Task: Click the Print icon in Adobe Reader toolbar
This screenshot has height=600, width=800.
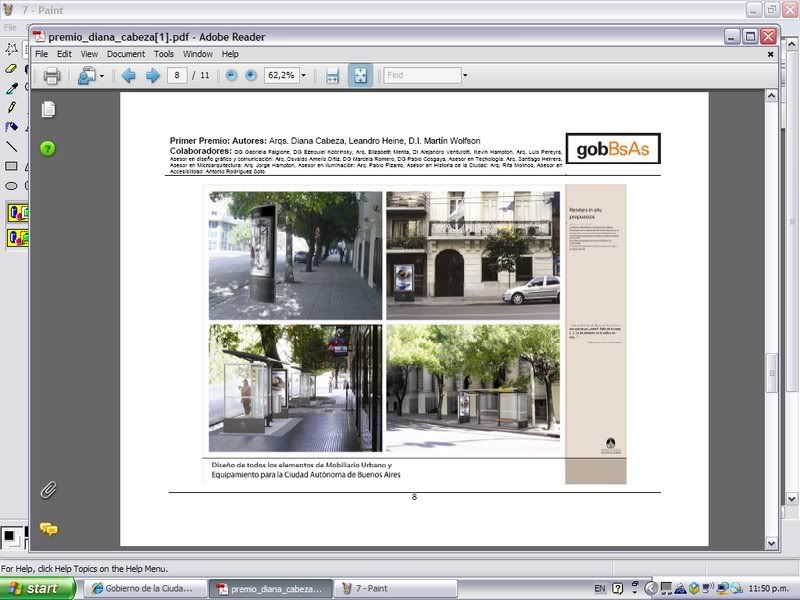Action: tap(52, 75)
